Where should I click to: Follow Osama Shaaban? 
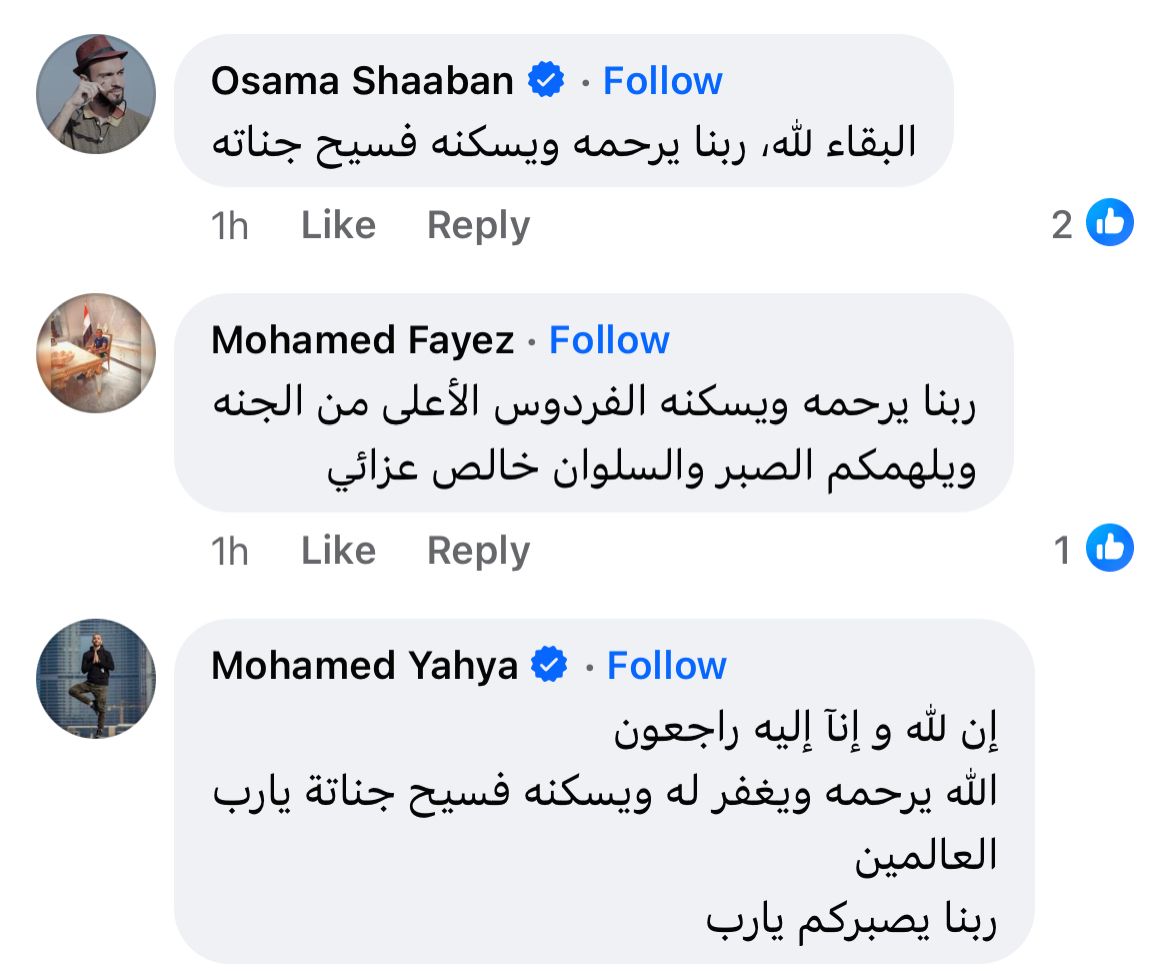[x=662, y=81]
